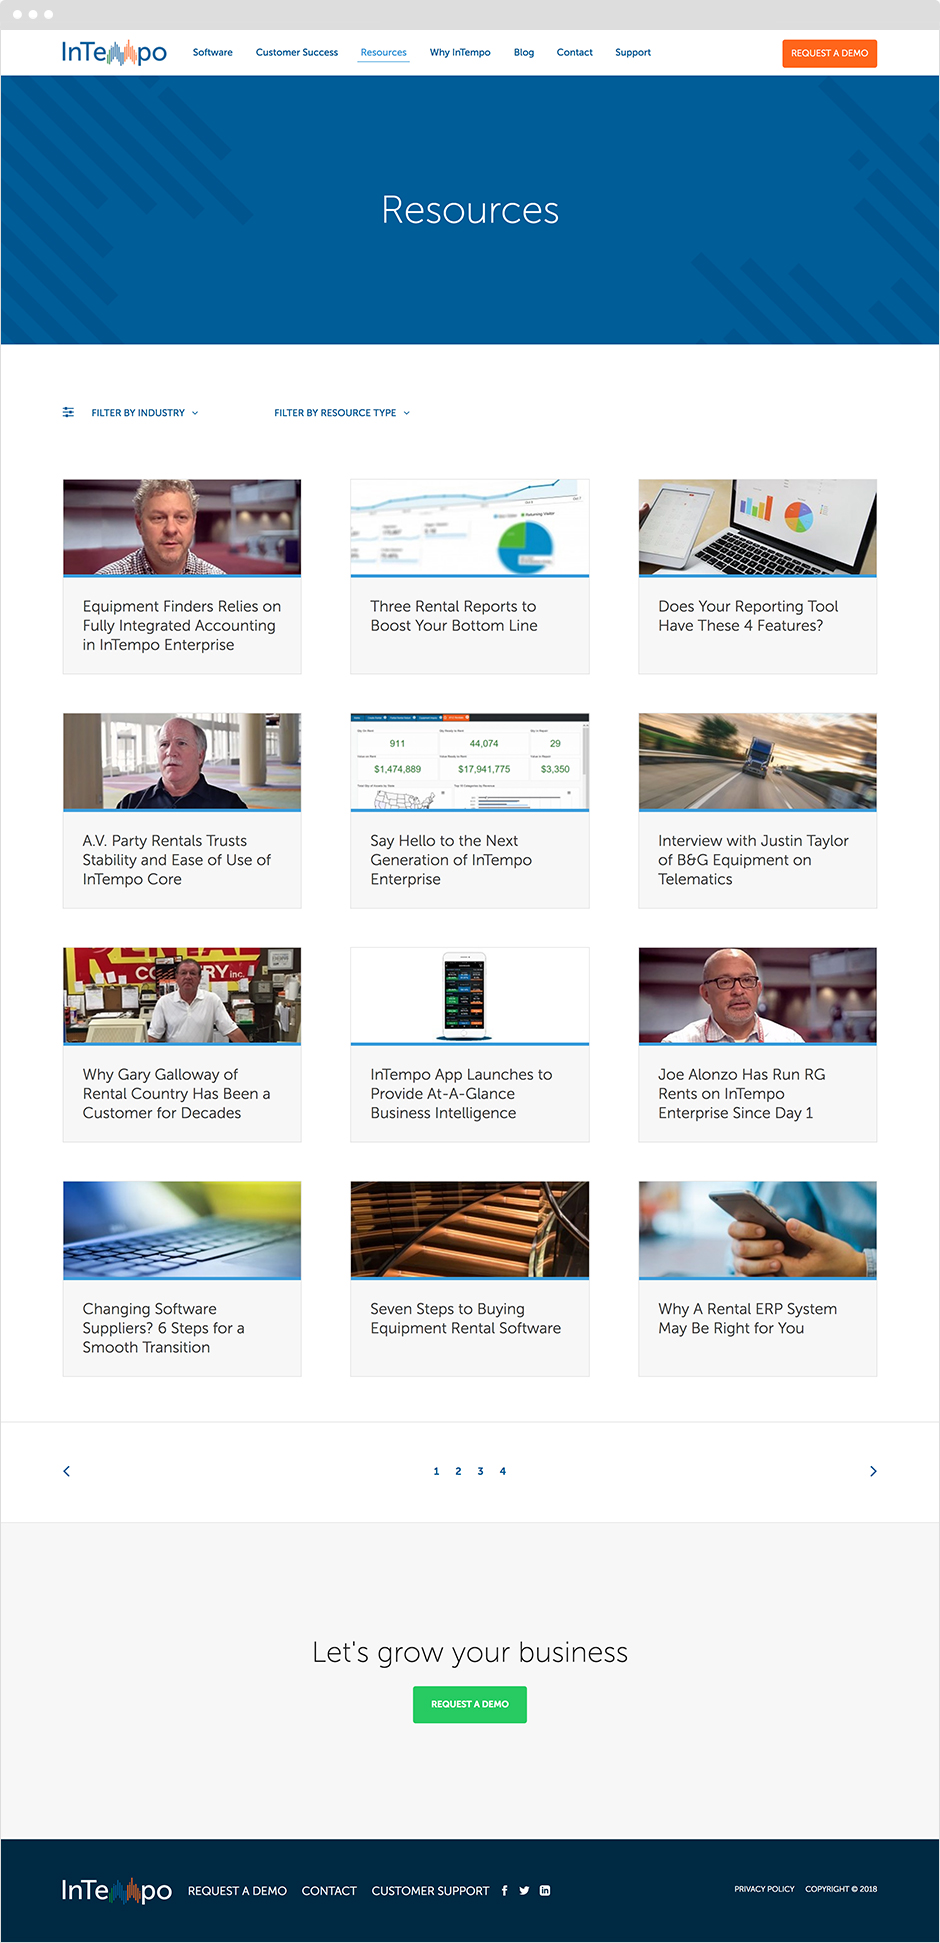The image size is (940, 1943).
Task: Click the InTempo logo in footer
Action: pyautogui.click(x=116, y=1890)
